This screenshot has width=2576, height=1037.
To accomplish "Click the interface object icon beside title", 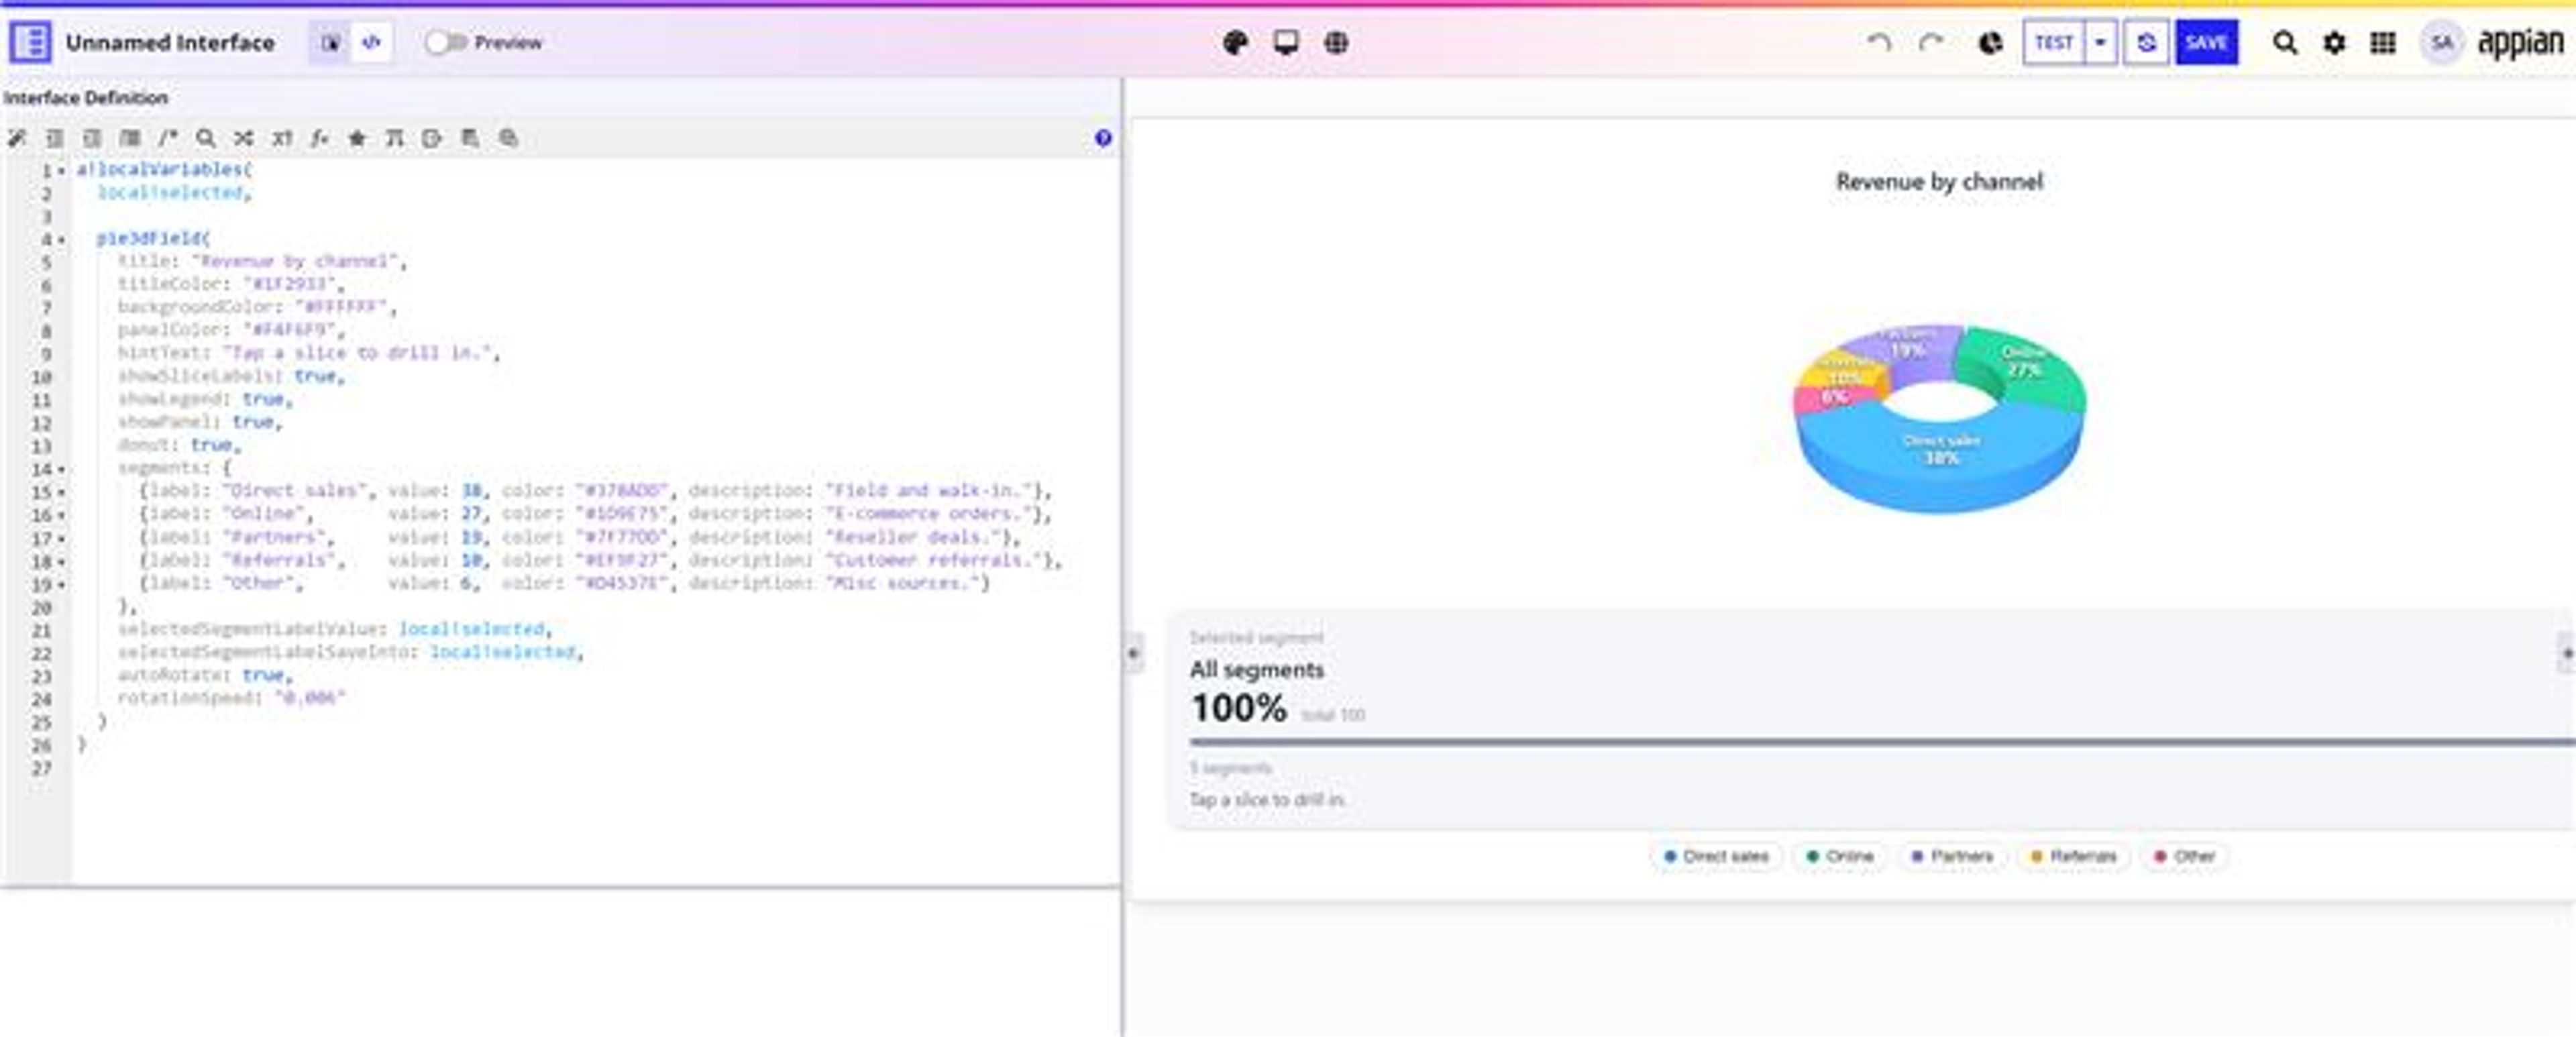I will 30,42.
